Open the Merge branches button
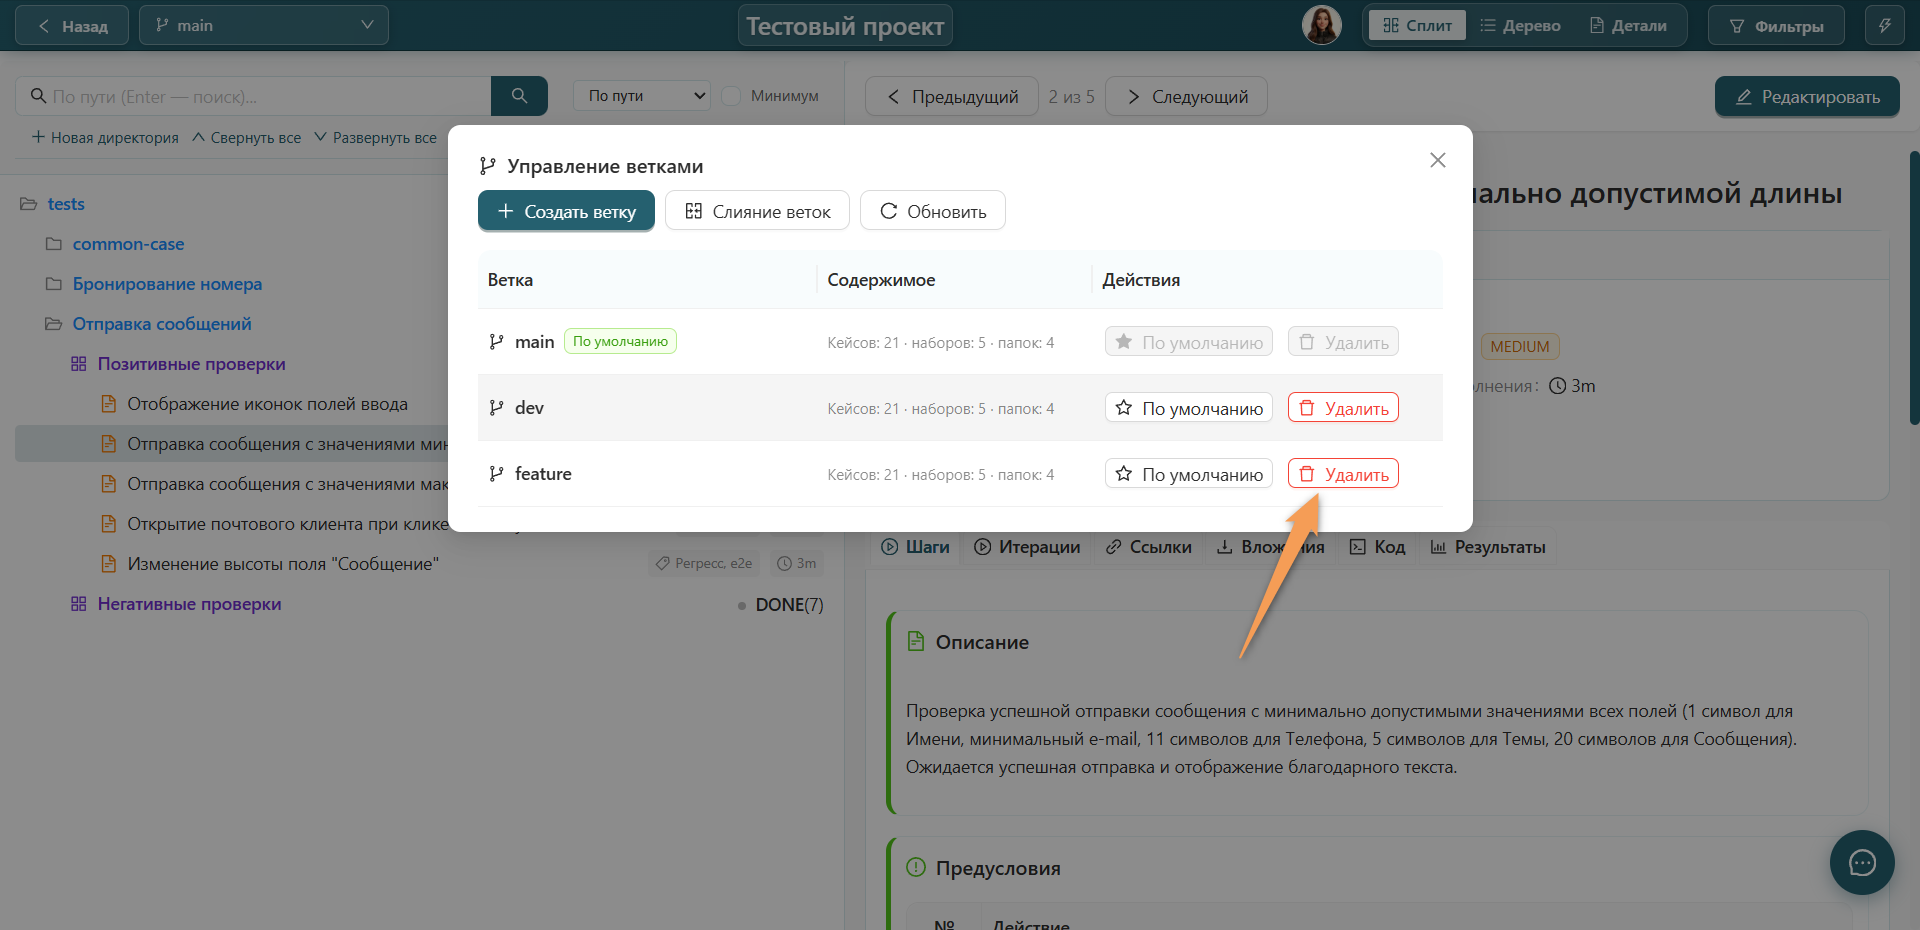1920x930 pixels. click(x=757, y=211)
